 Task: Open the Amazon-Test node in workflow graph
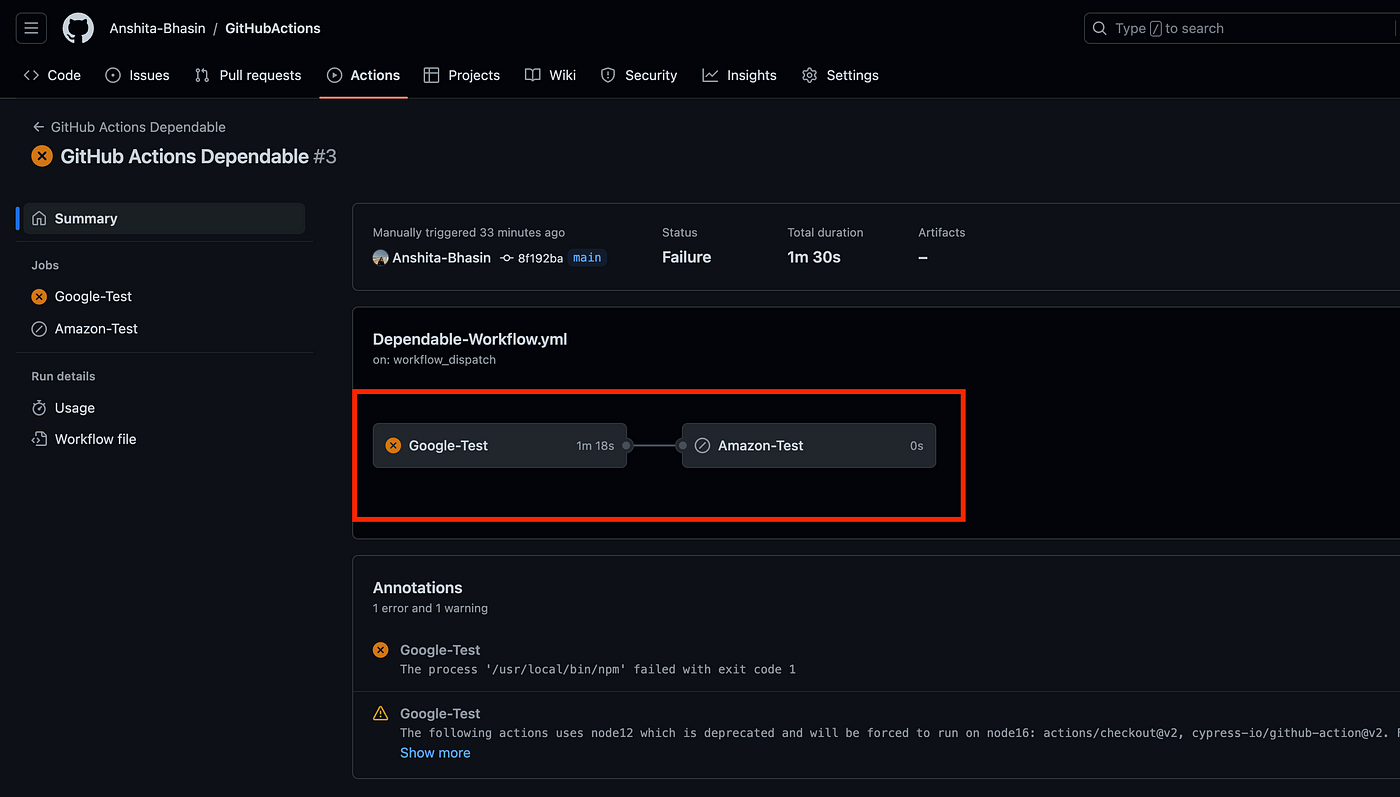pos(808,445)
